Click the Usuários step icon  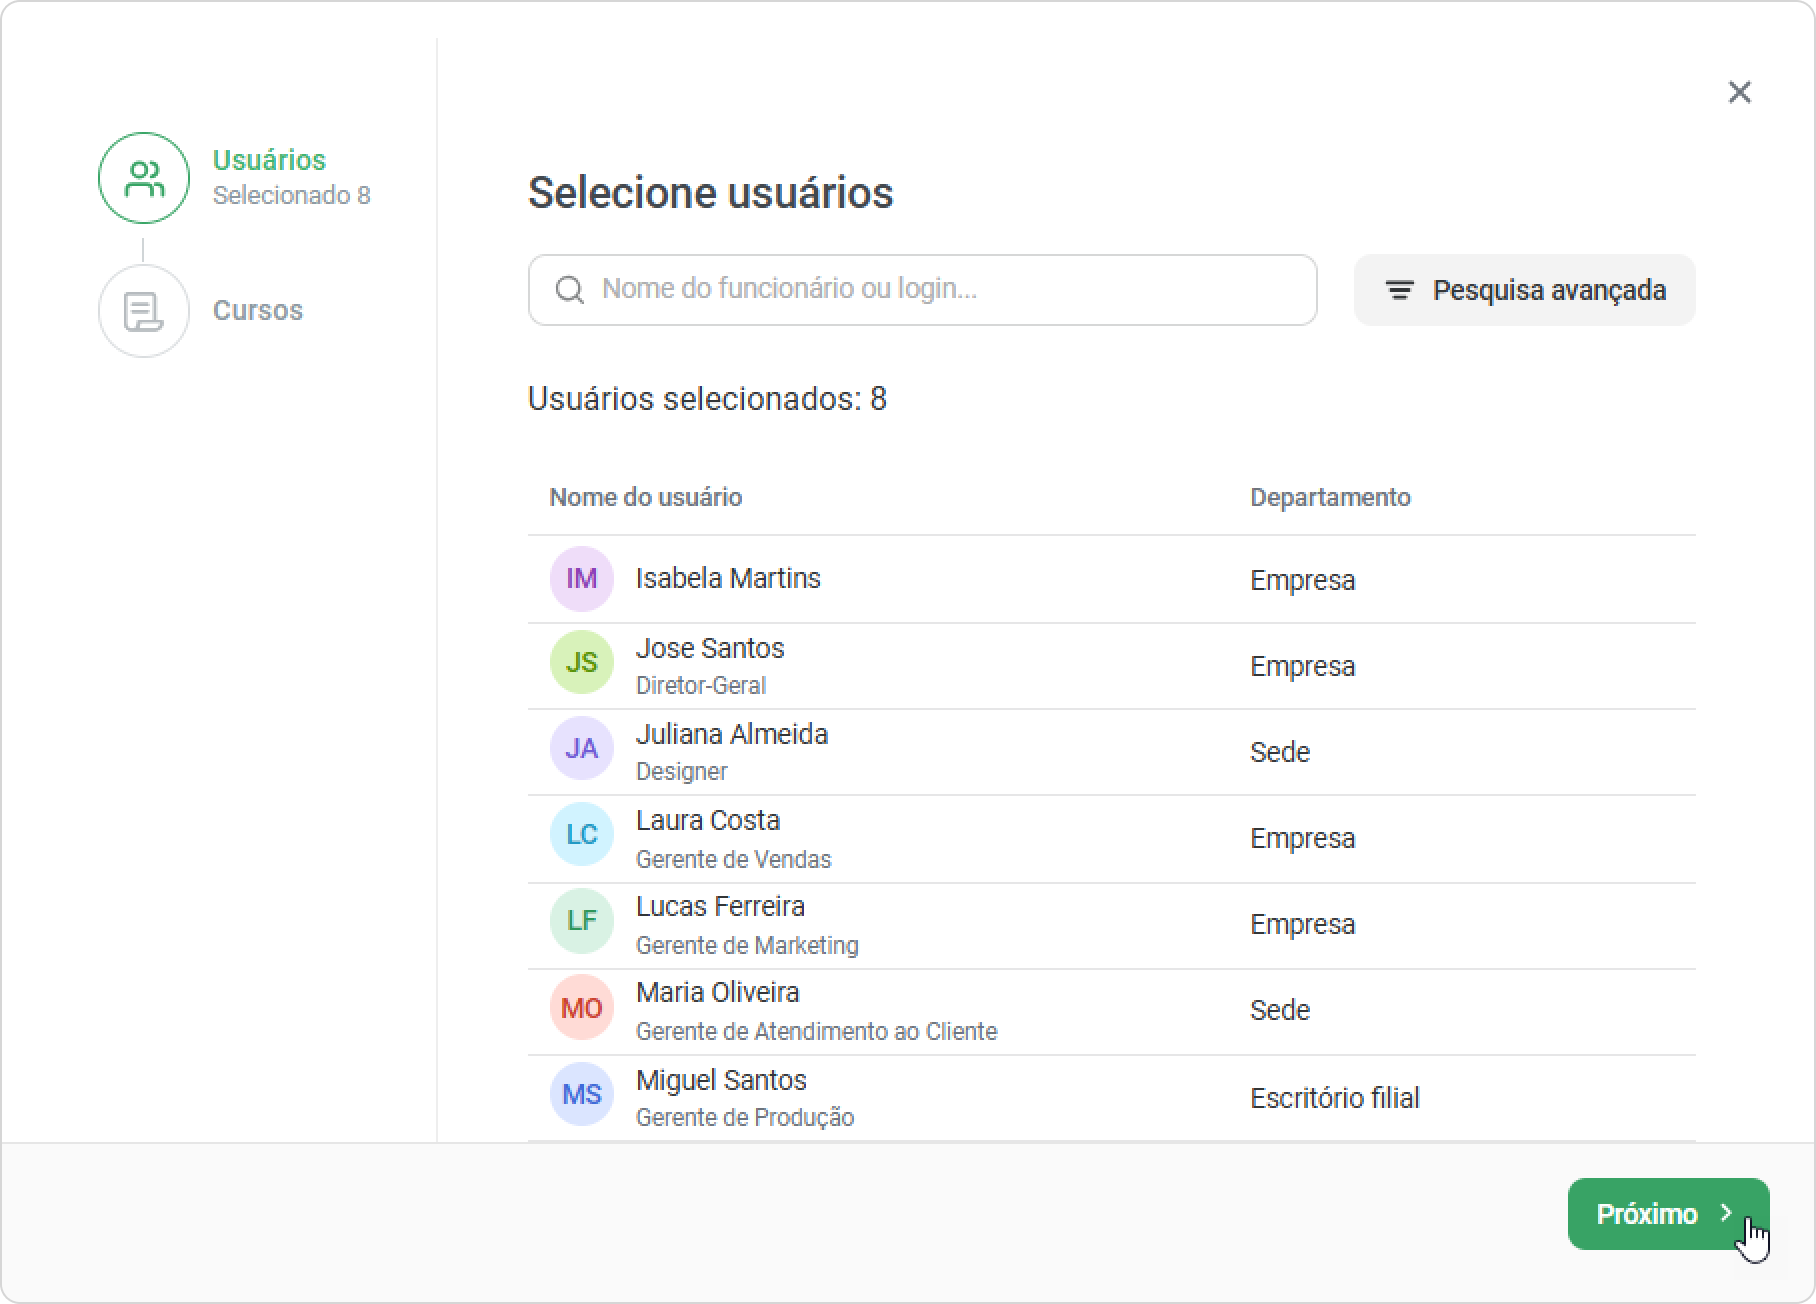pos(144,178)
